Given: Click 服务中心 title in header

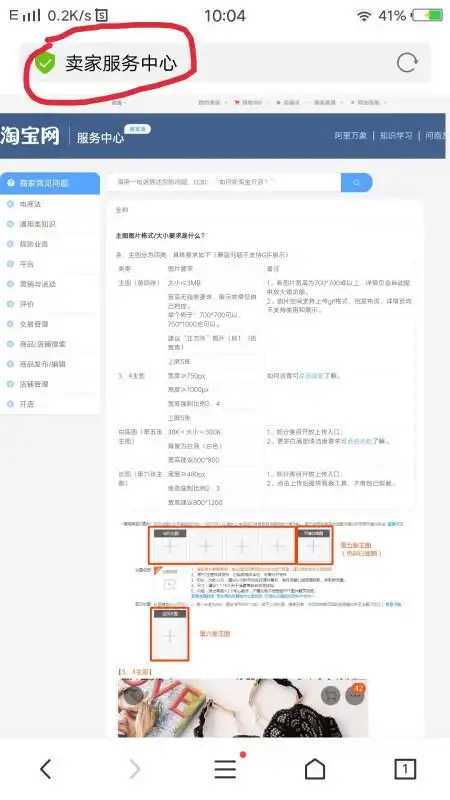Looking at the screenshot, I should click(100, 138).
